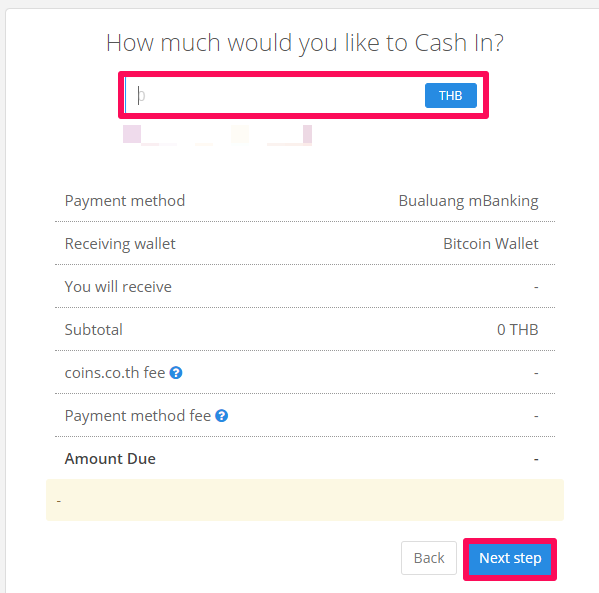The width and height of the screenshot is (599, 593).
Task: Select the Bitcoin Wallet receiving wallet value
Action: [491, 243]
